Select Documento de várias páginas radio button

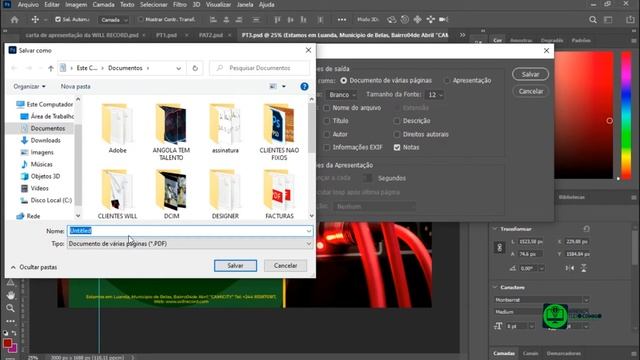344,80
